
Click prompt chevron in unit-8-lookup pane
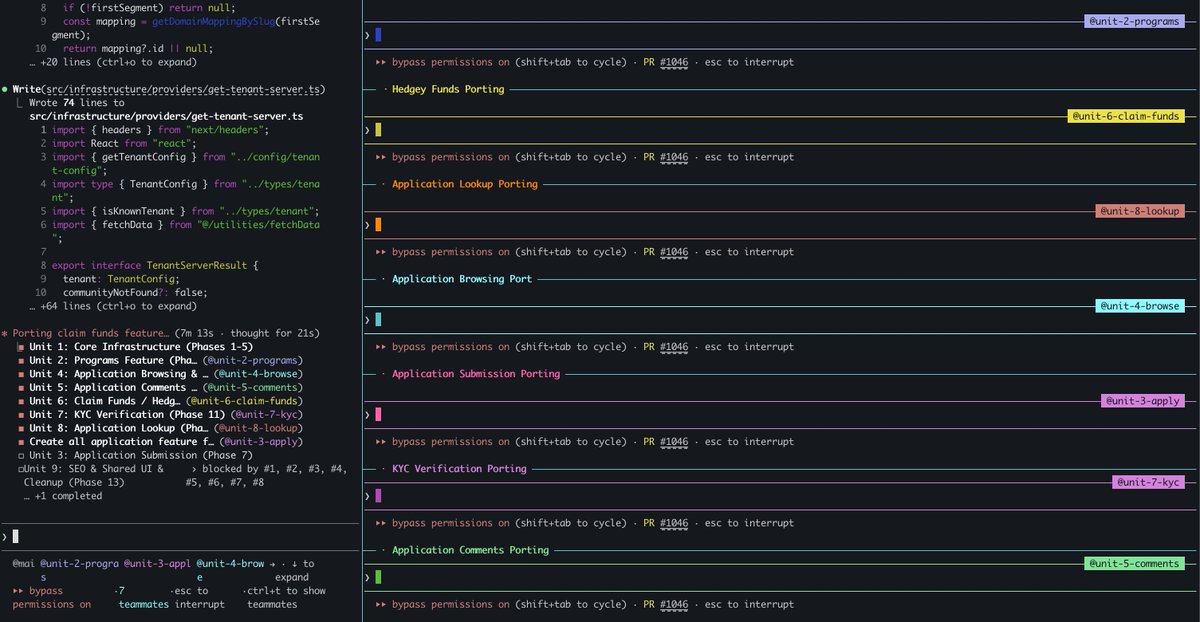click(367, 225)
